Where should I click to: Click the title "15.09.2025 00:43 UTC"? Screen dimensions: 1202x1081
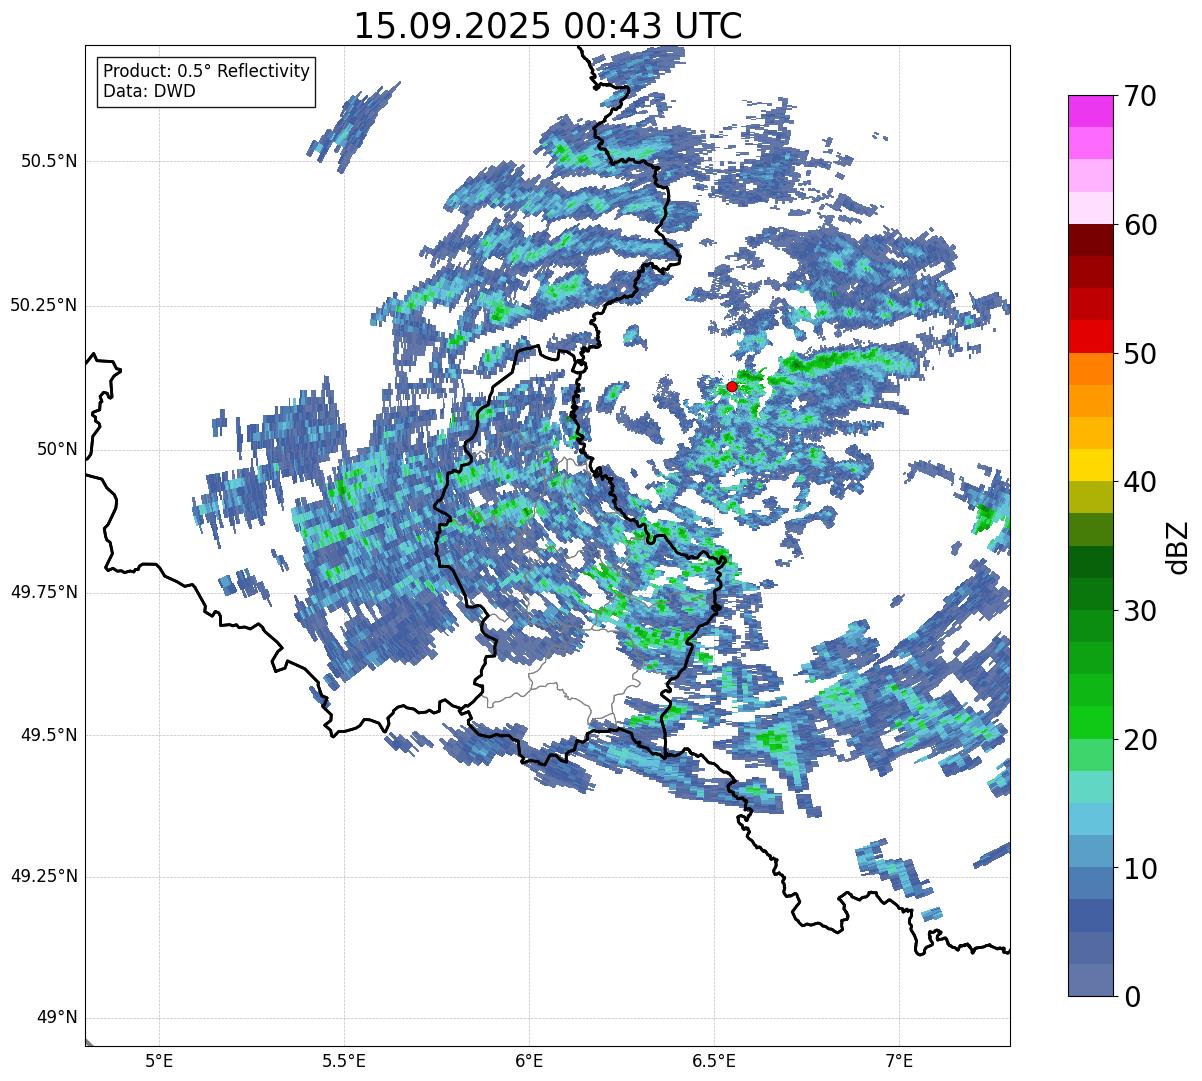tap(548, 26)
